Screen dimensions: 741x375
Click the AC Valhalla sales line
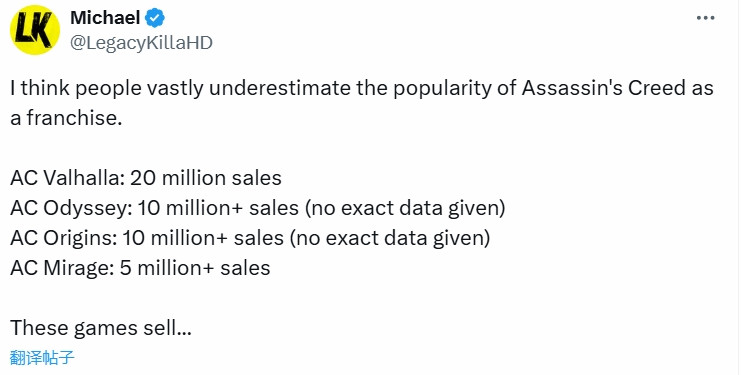click(146, 178)
